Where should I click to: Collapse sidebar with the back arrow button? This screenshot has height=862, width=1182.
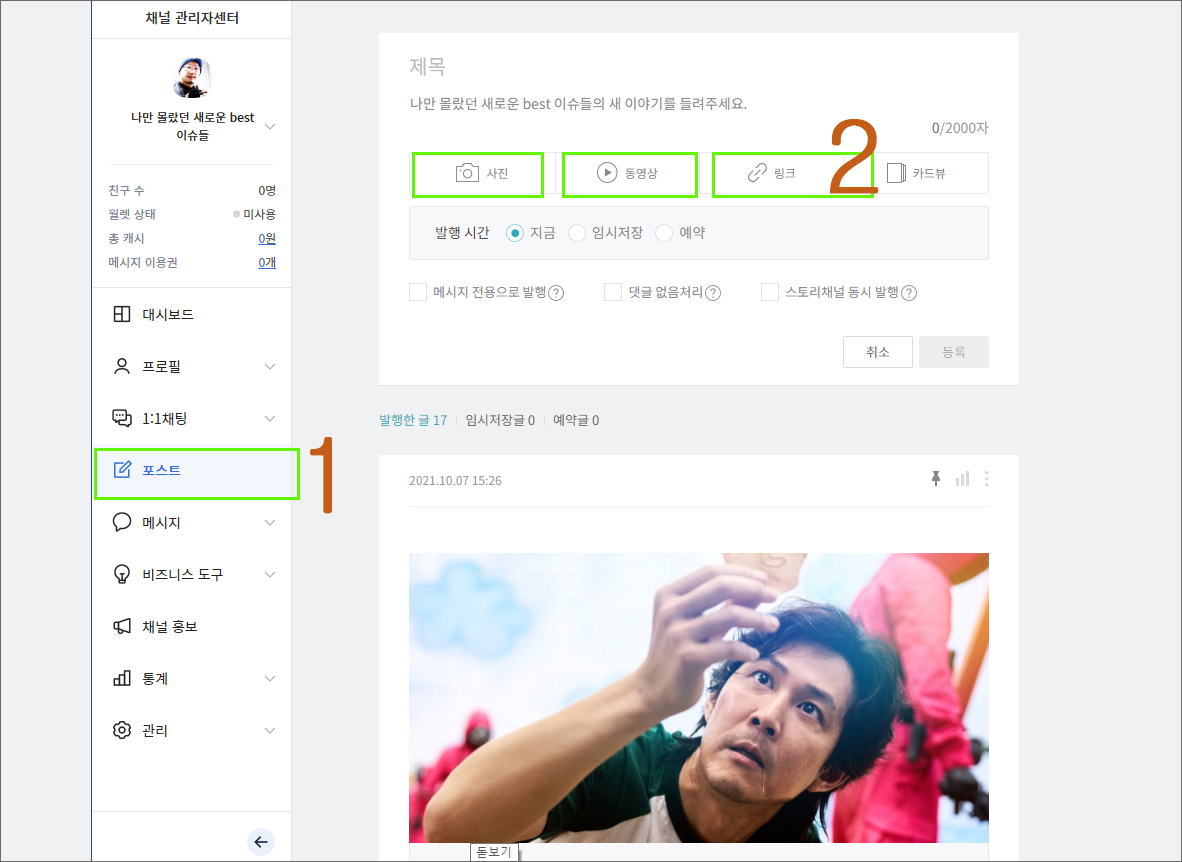(x=261, y=842)
